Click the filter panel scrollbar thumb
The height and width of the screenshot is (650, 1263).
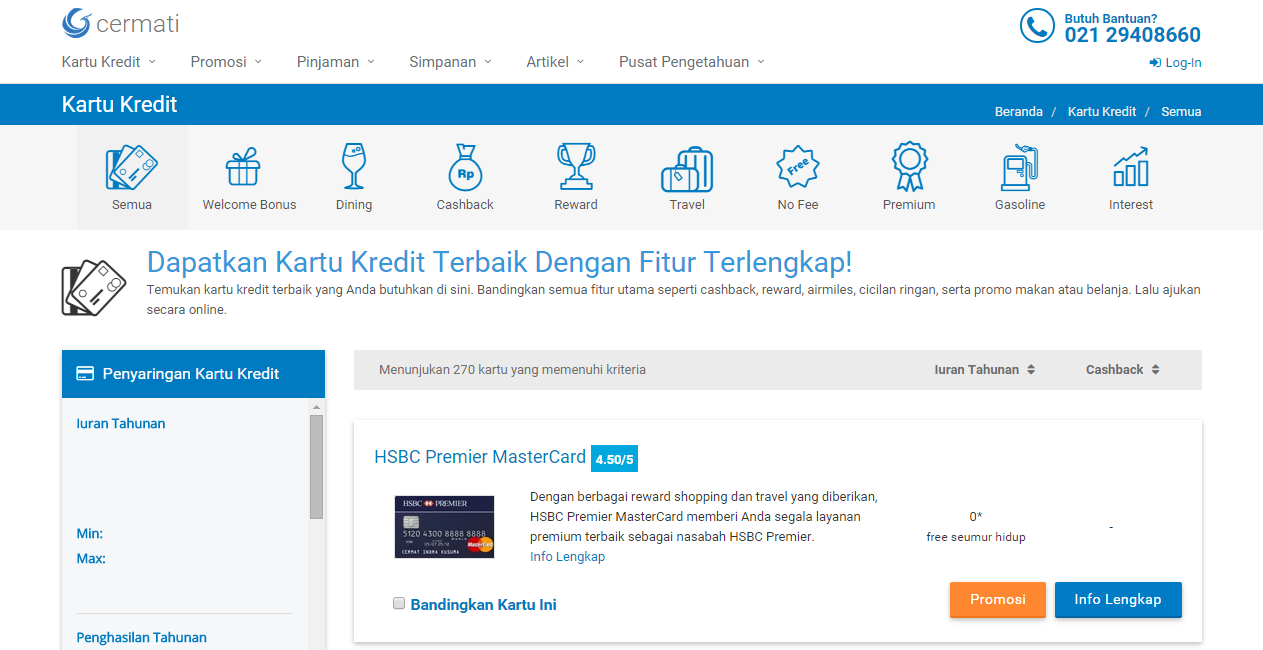(x=316, y=466)
